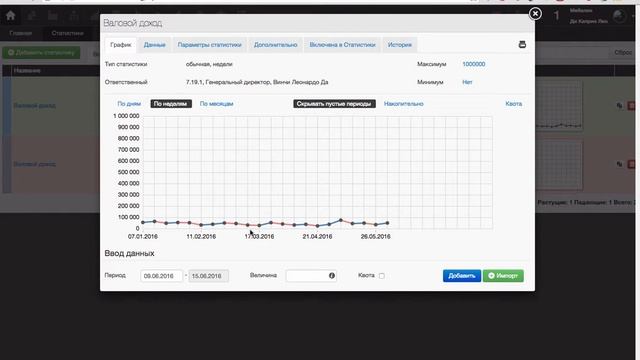This screenshot has width=640, height=360.
Task: Click the printer icon in the dialog
Action: click(x=522, y=44)
